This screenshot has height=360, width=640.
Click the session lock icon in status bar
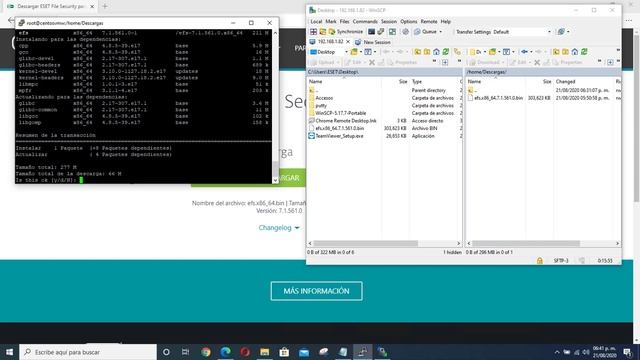(x=540, y=260)
